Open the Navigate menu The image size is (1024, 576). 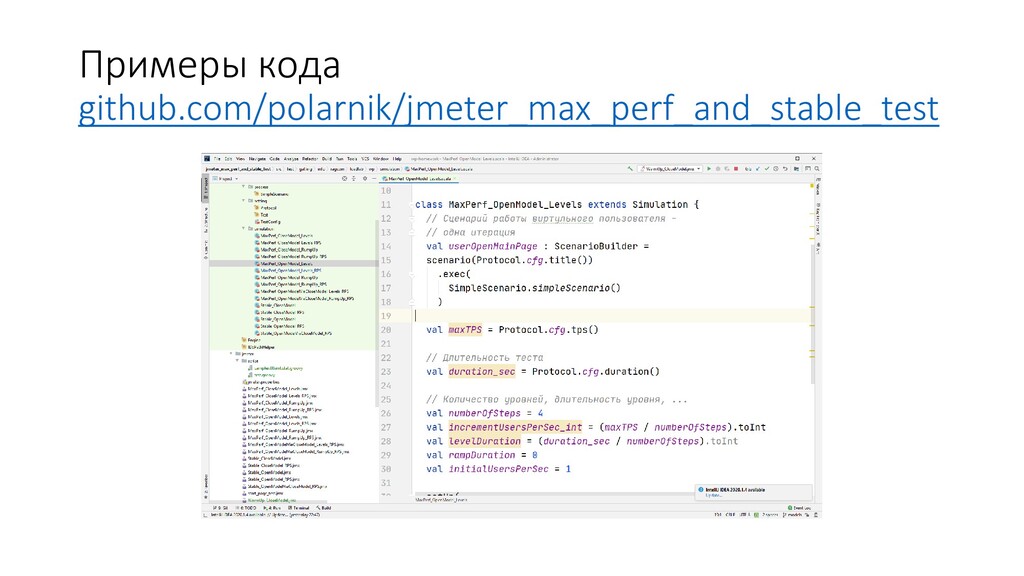pyautogui.click(x=257, y=159)
